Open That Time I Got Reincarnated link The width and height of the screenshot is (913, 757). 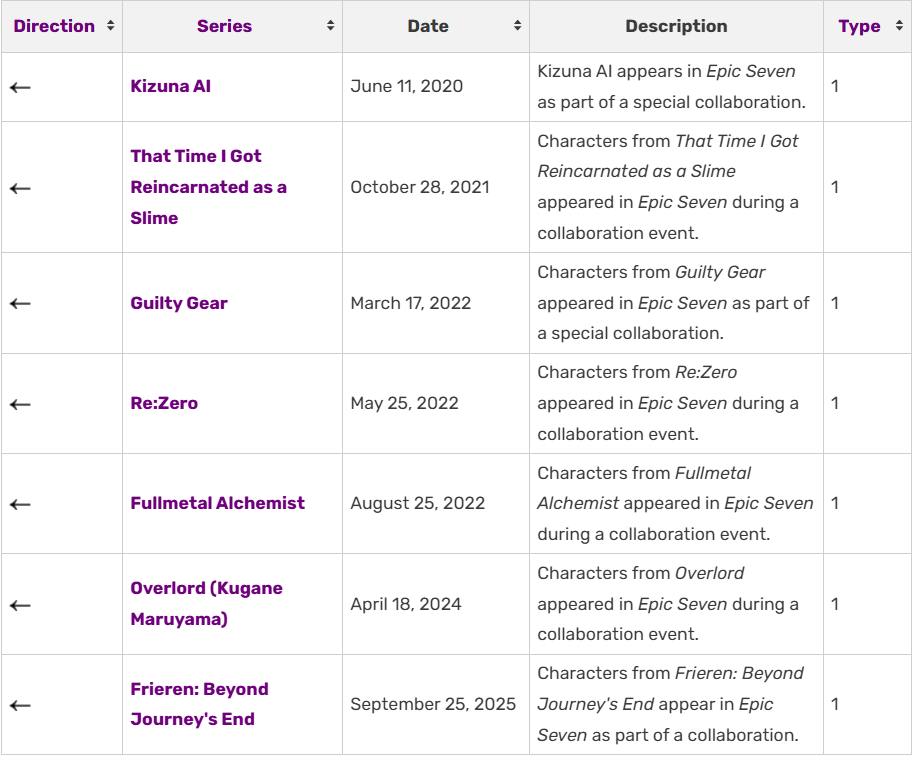(208, 187)
